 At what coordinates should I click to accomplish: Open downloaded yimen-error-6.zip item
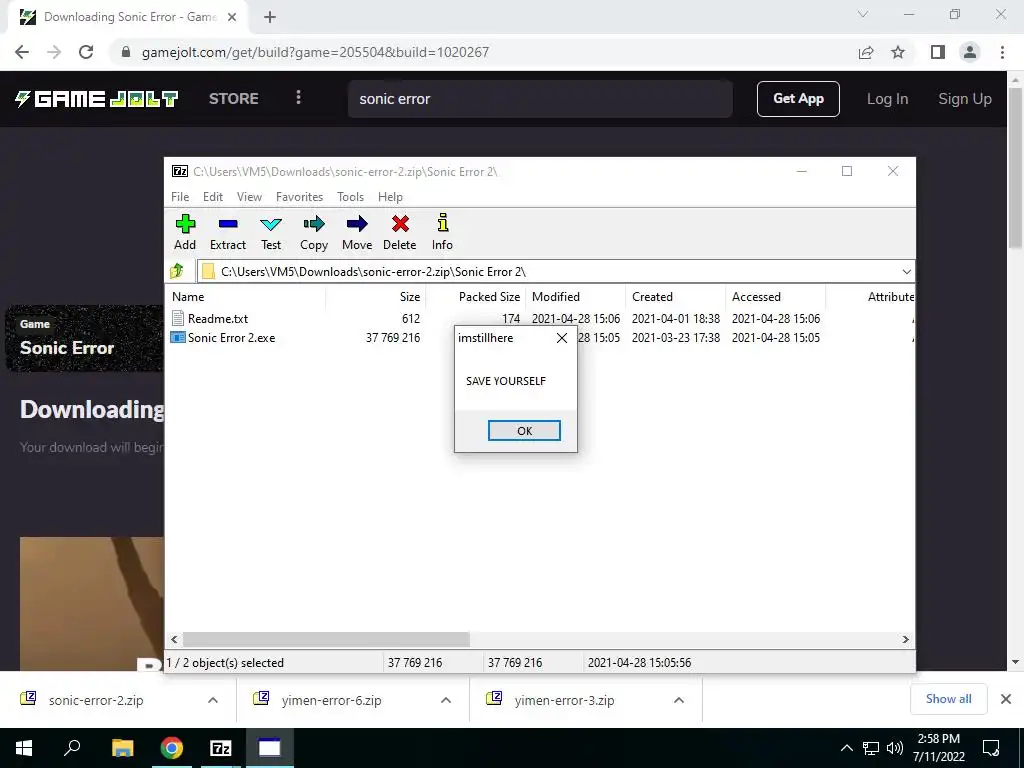[x=331, y=700]
